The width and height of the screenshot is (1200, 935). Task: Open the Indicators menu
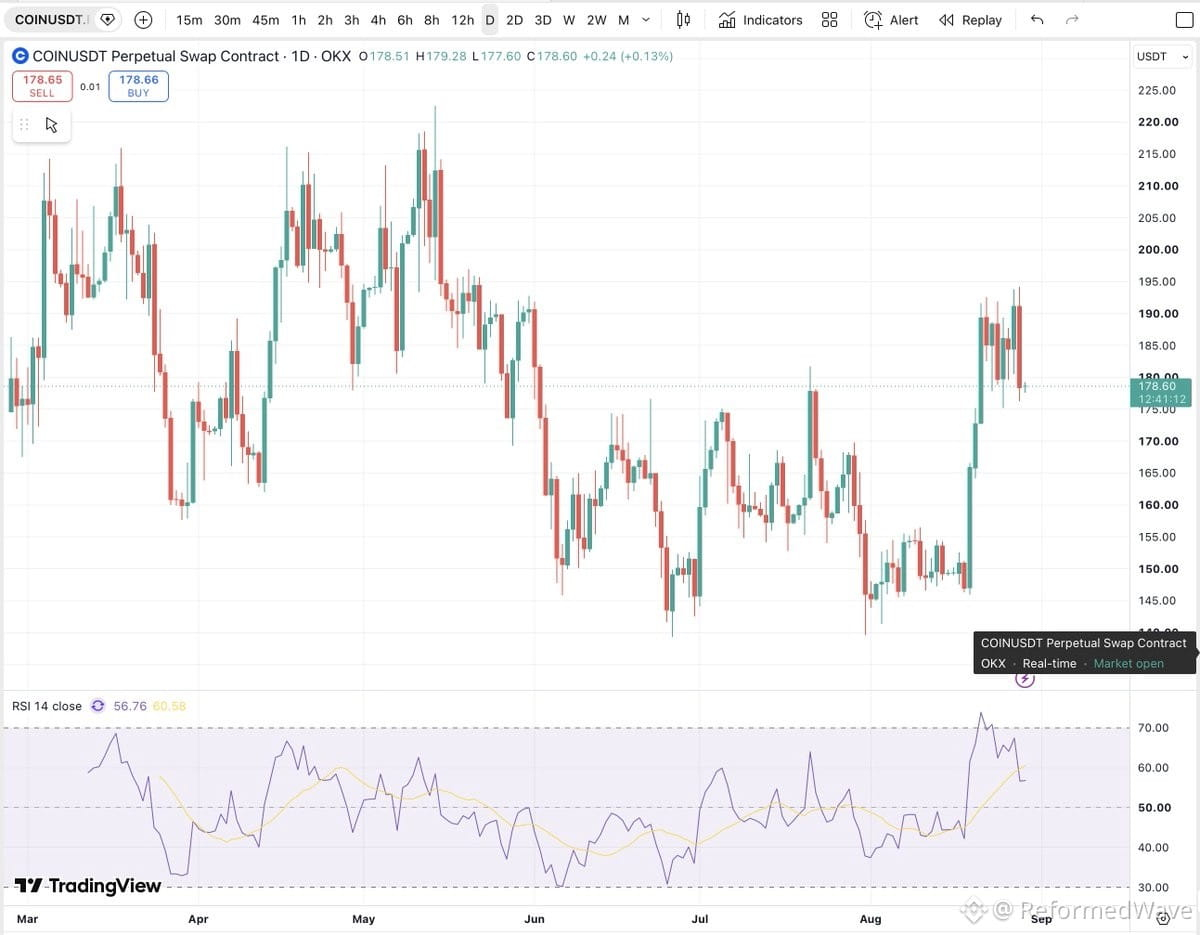(760, 20)
